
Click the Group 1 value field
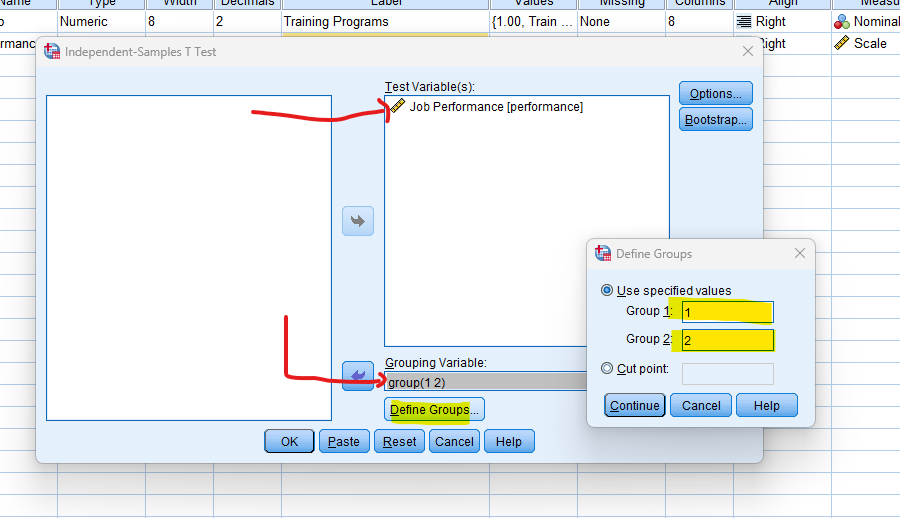coord(727,312)
